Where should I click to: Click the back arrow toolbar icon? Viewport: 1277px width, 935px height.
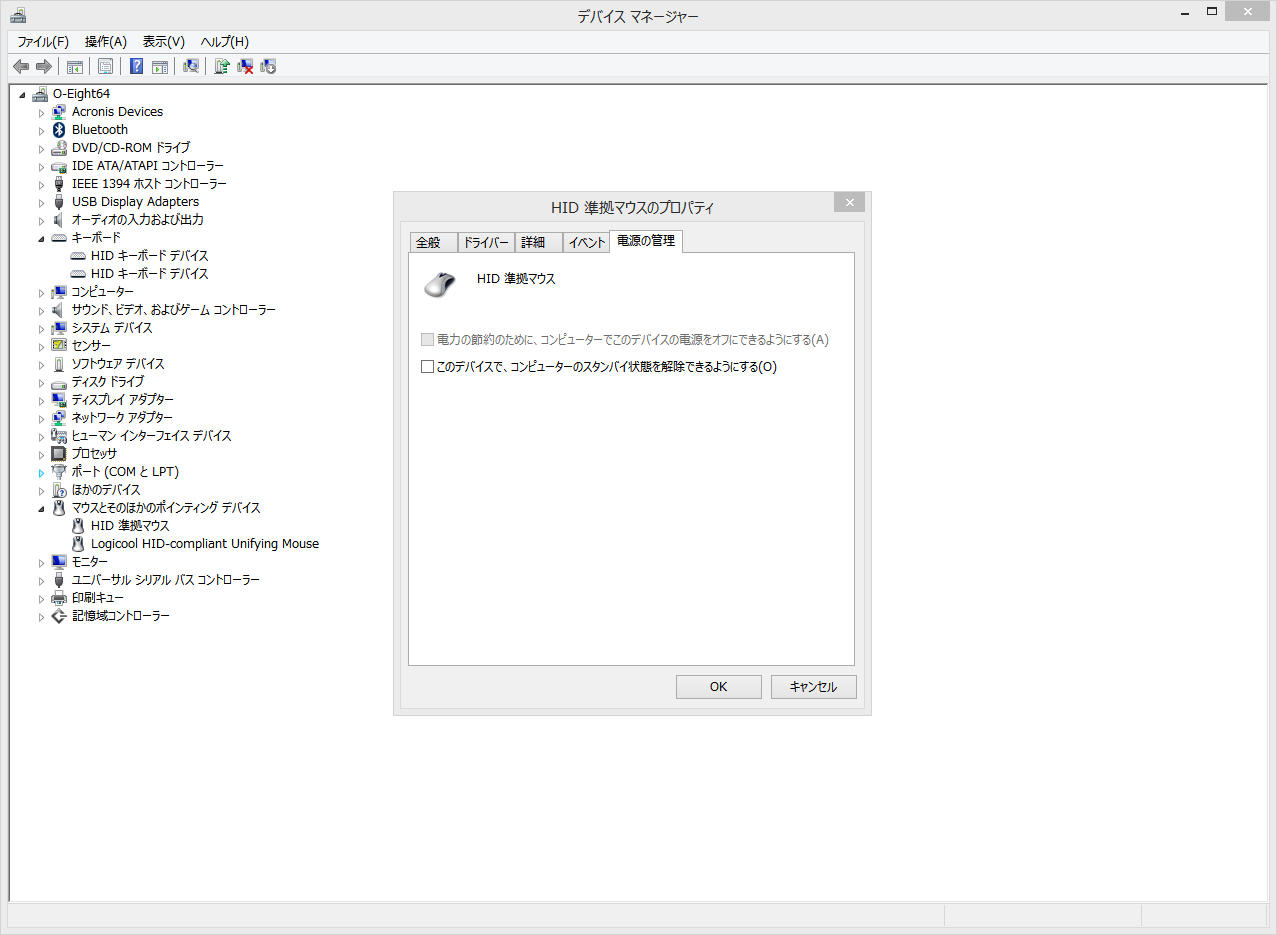(20, 66)
